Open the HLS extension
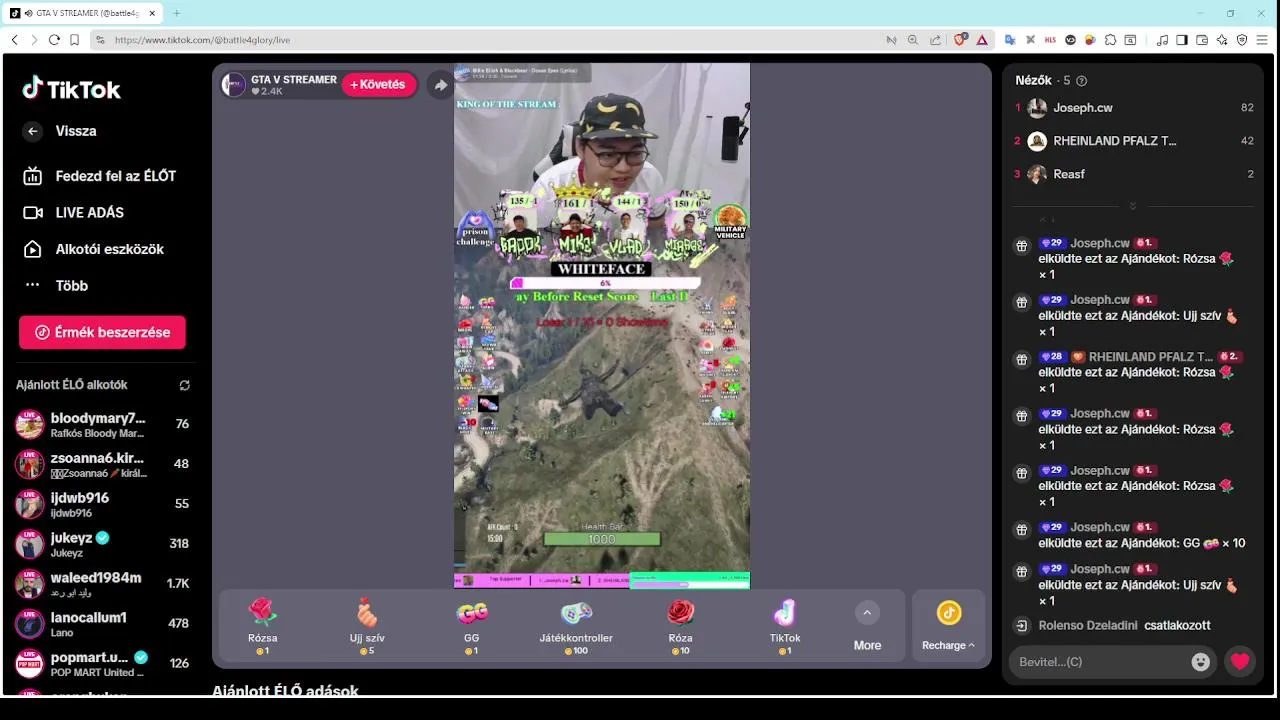This screenshot has height=720, width=1280. coord(1050,40)
